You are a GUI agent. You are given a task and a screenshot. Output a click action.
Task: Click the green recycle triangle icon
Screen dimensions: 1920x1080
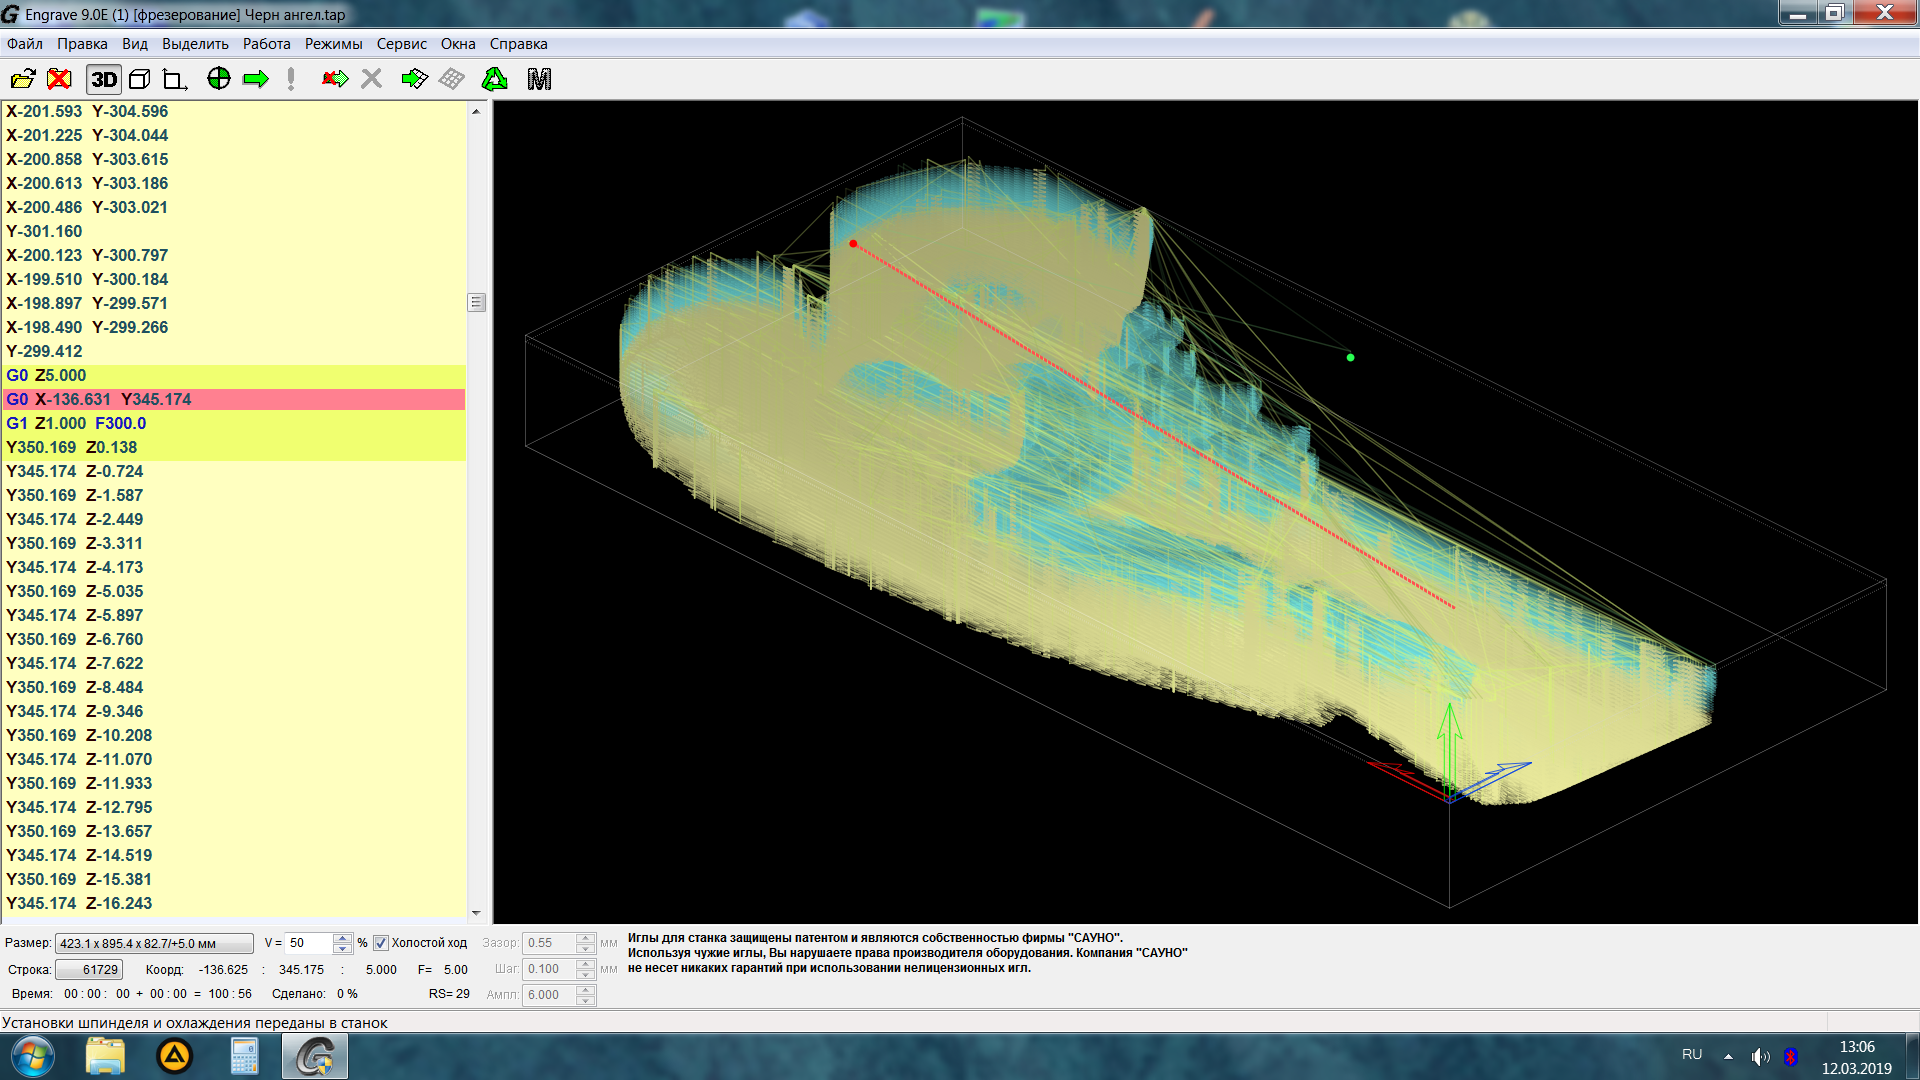click(x=495, y=79)
